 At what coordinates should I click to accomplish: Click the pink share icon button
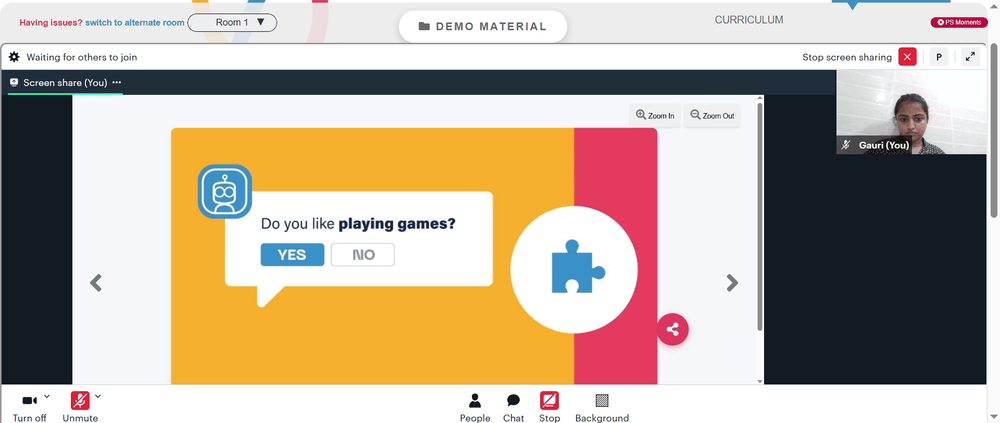click(673, 330)
